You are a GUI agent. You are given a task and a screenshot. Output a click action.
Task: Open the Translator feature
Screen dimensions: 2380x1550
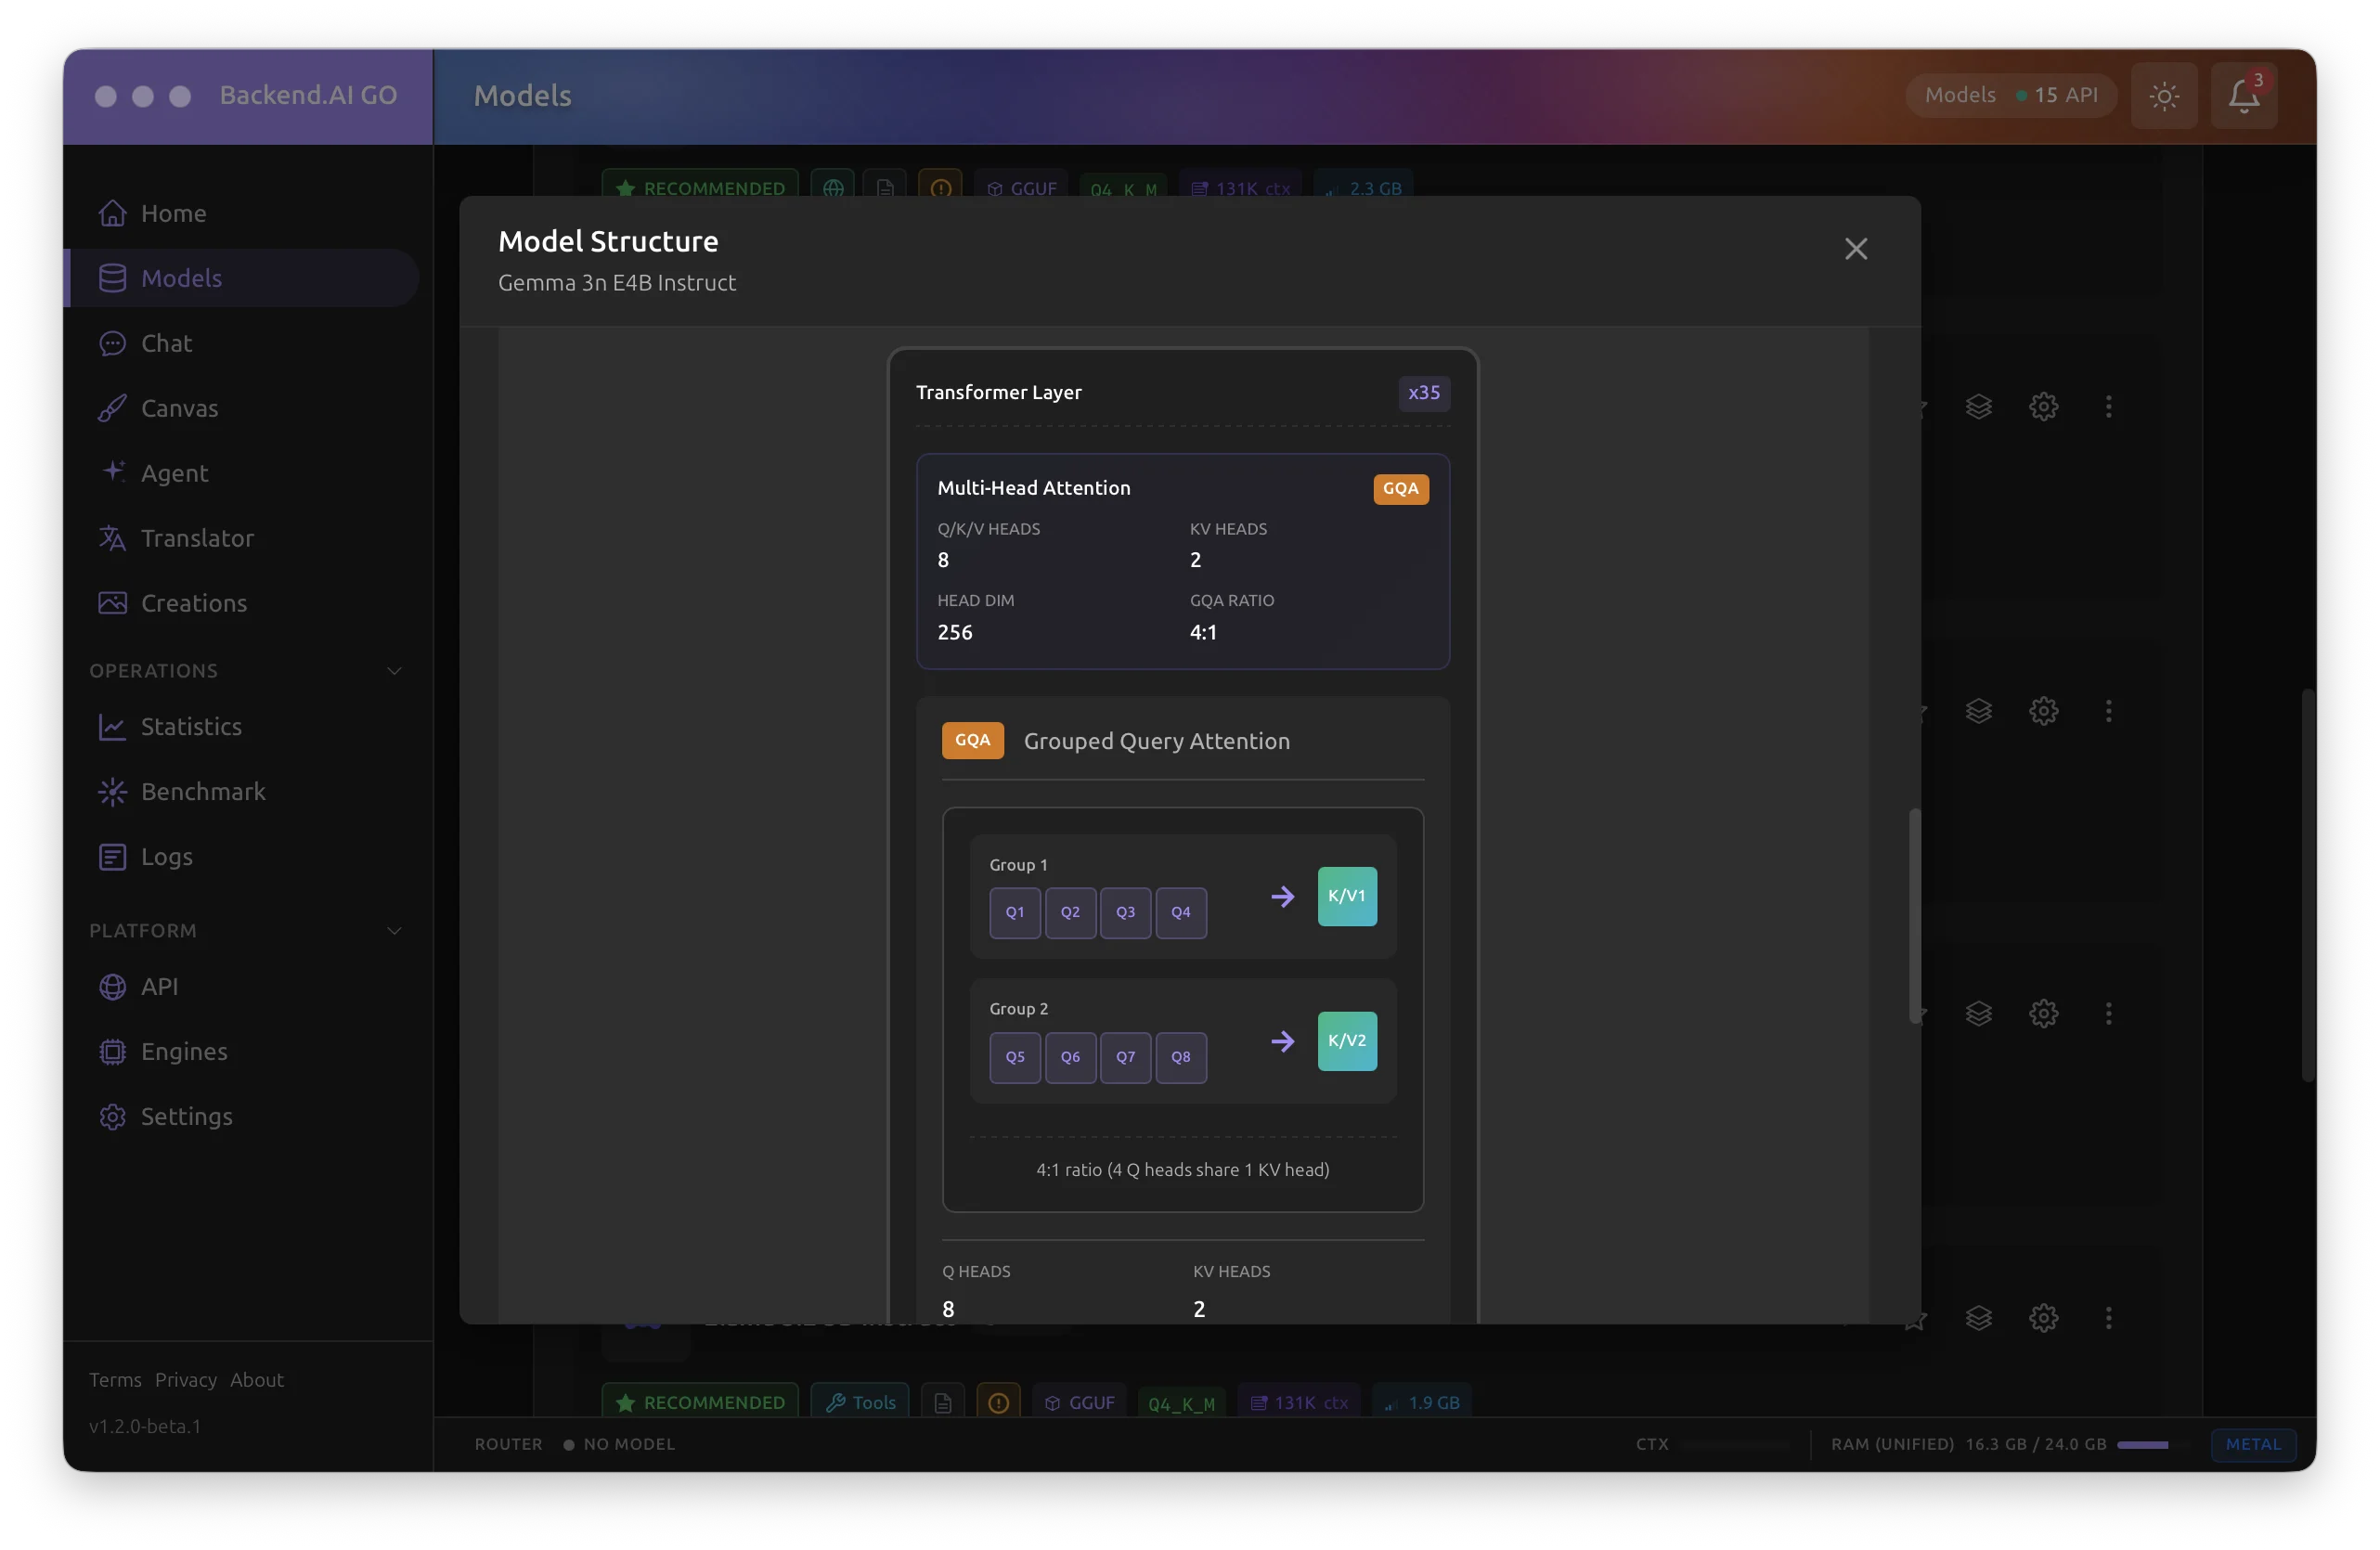point(197,538)
